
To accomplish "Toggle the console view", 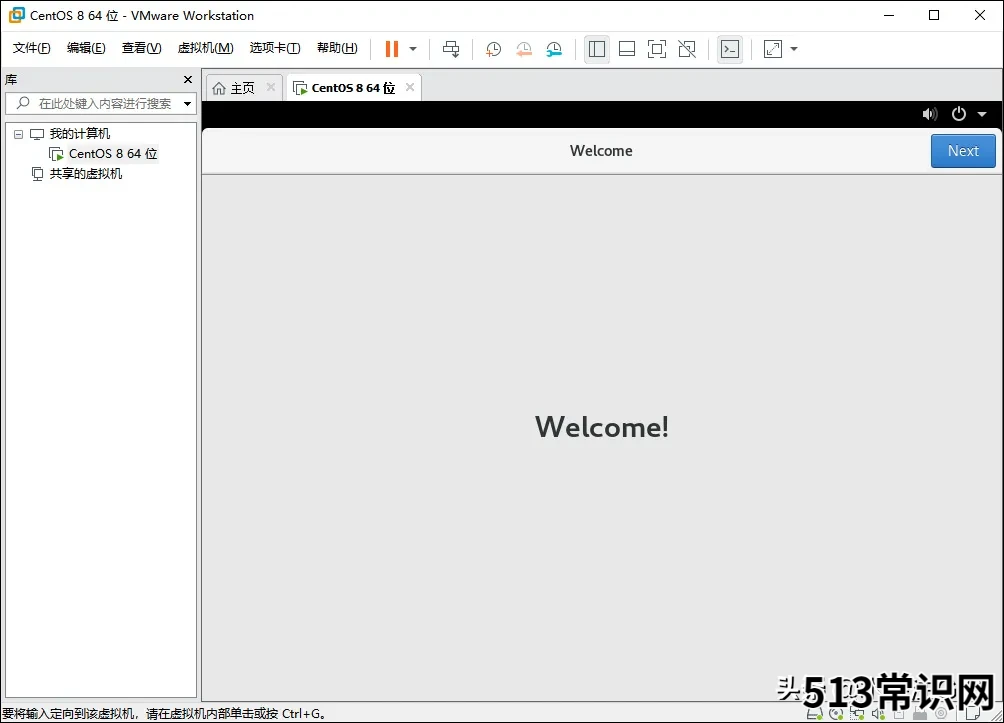I will 730,49.
